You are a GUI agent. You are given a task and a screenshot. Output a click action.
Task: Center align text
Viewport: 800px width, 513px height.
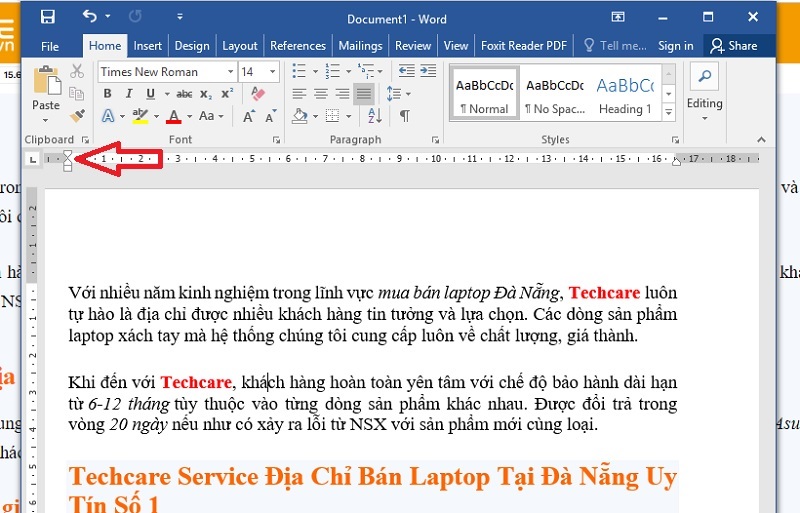[321, 94]
